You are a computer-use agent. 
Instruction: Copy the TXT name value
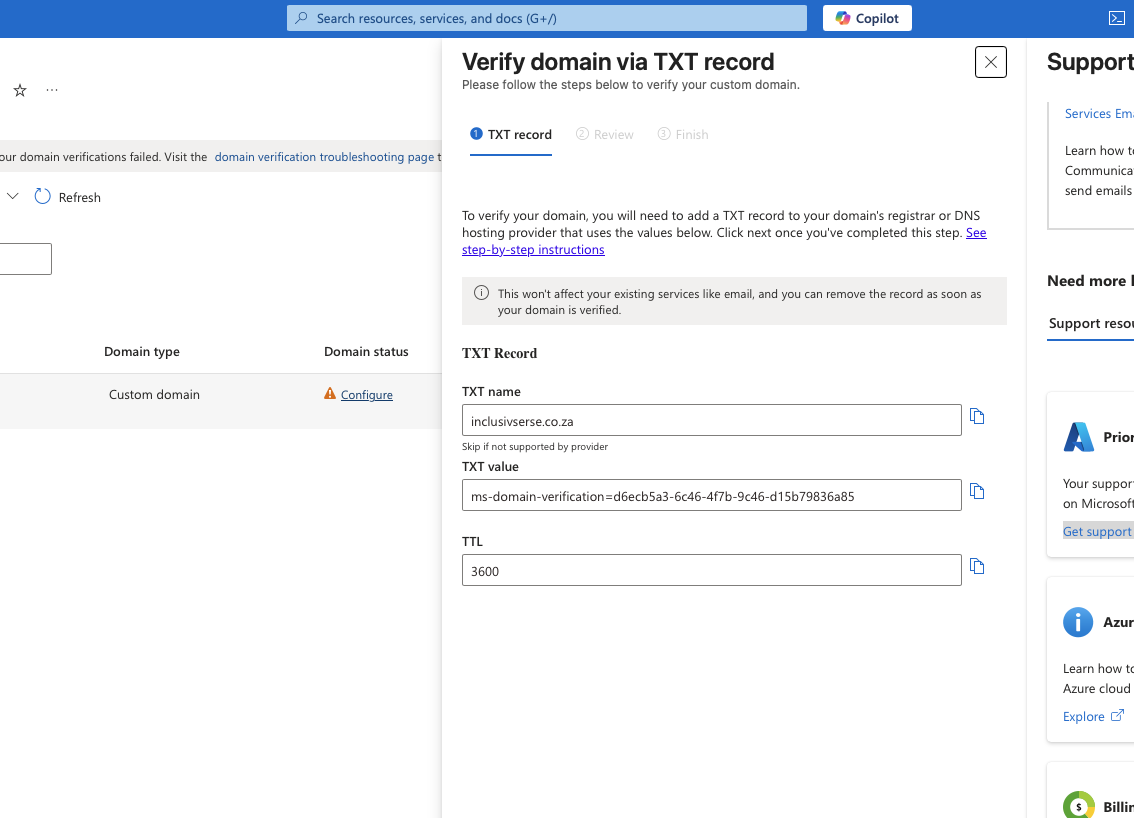point(977,416)
